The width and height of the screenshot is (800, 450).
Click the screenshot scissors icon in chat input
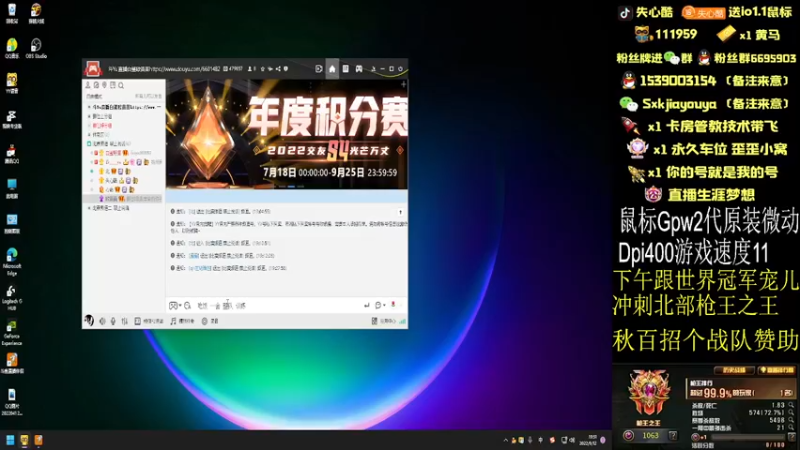(x=188, y=306)
